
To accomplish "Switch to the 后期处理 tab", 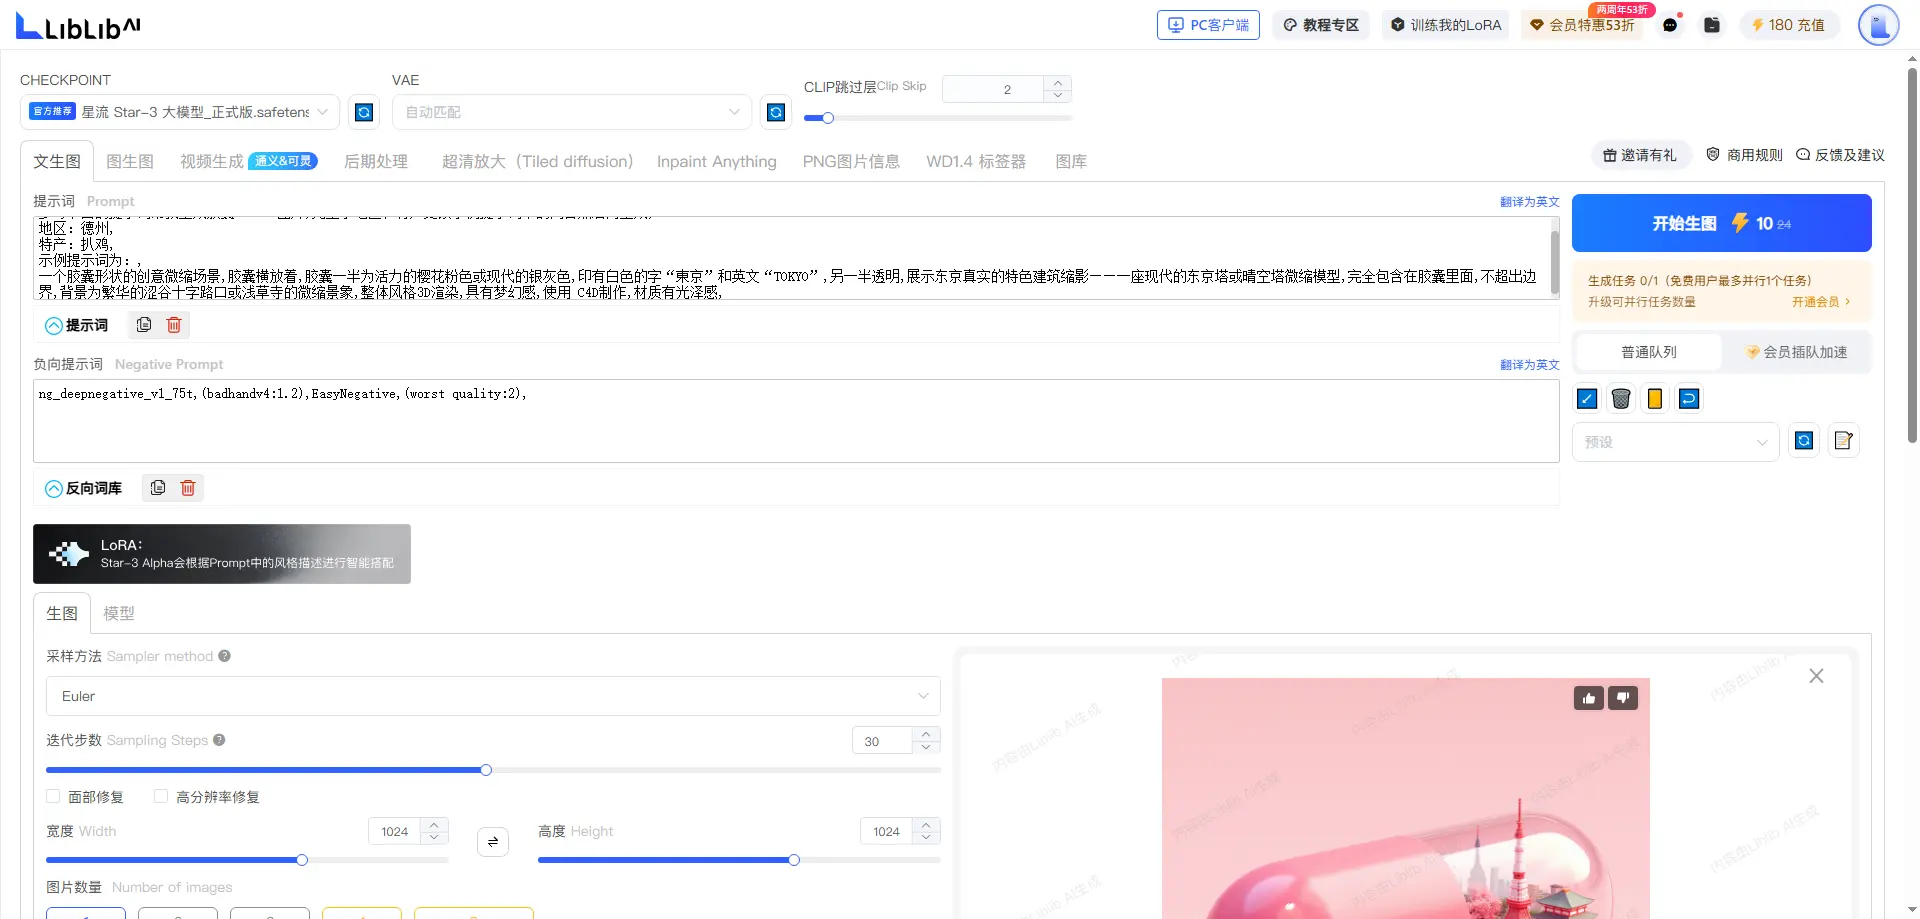I will 376,161.
